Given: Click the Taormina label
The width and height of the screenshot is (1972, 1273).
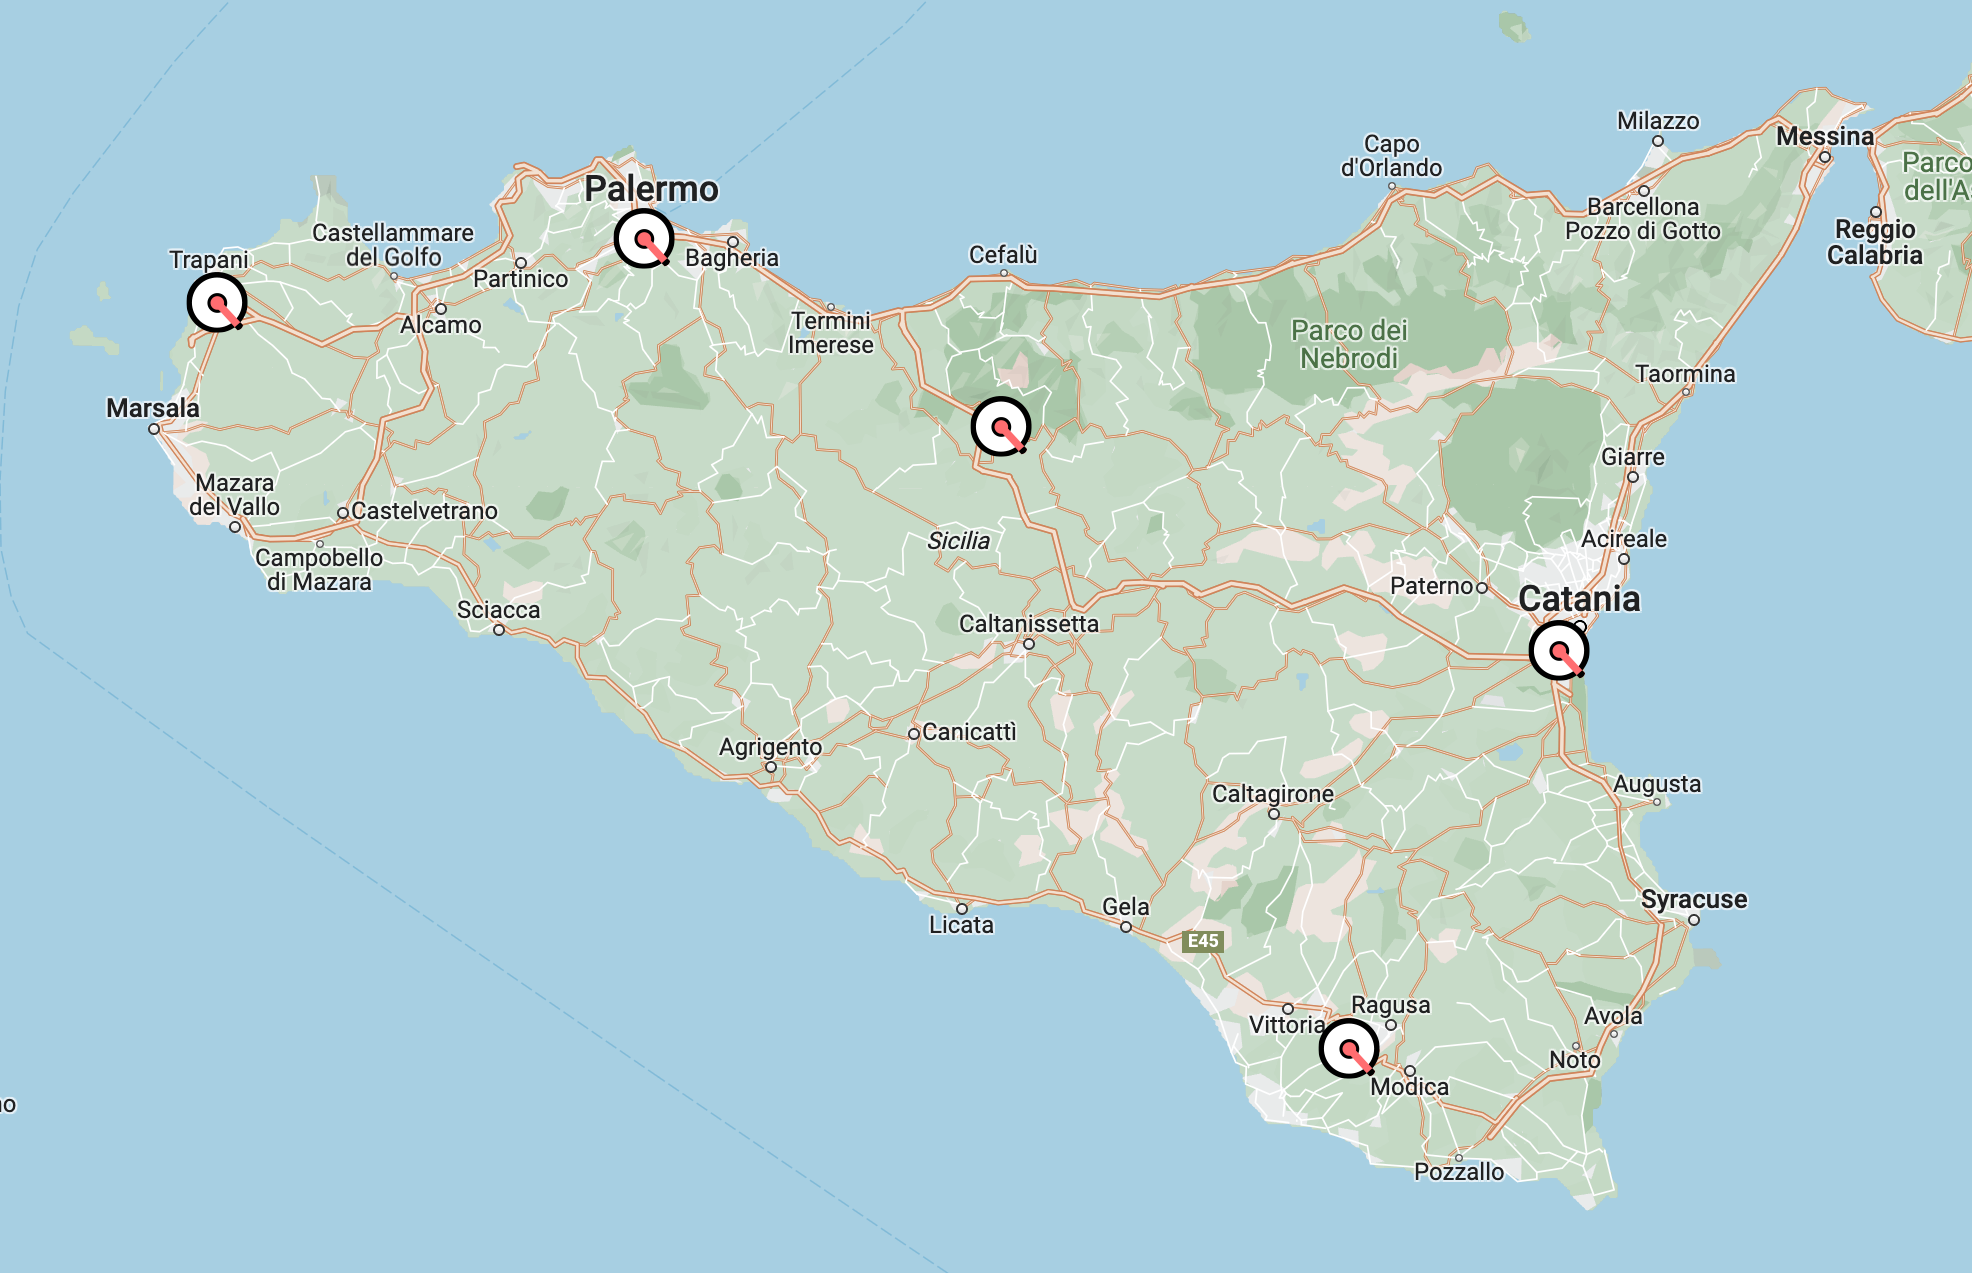Looking at the screenshot, I should [x=1685, y=374].
